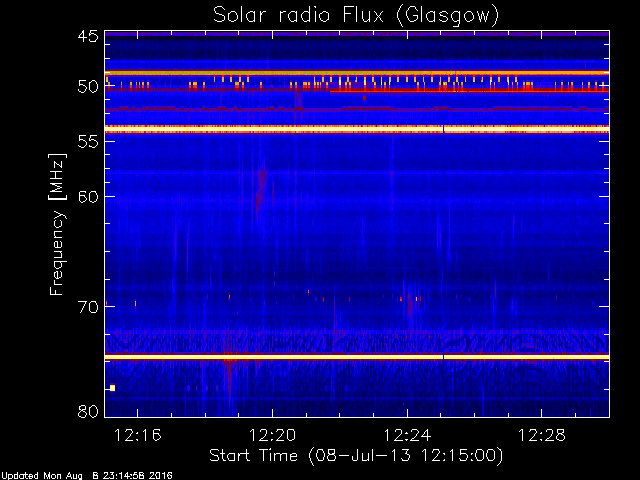This screenshot has height=480, width=640.
Task: Select the bright horizontal band near 54 MHz
Action: click(x=356, y=128)
